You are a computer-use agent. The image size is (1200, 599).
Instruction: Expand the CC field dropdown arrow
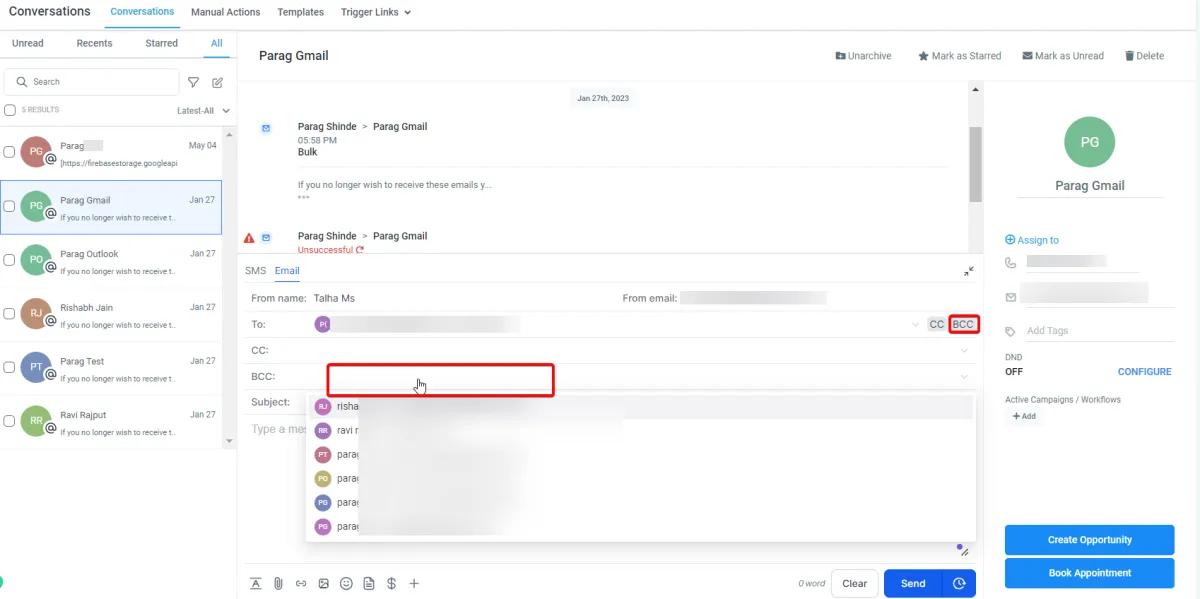click(964, 351)
